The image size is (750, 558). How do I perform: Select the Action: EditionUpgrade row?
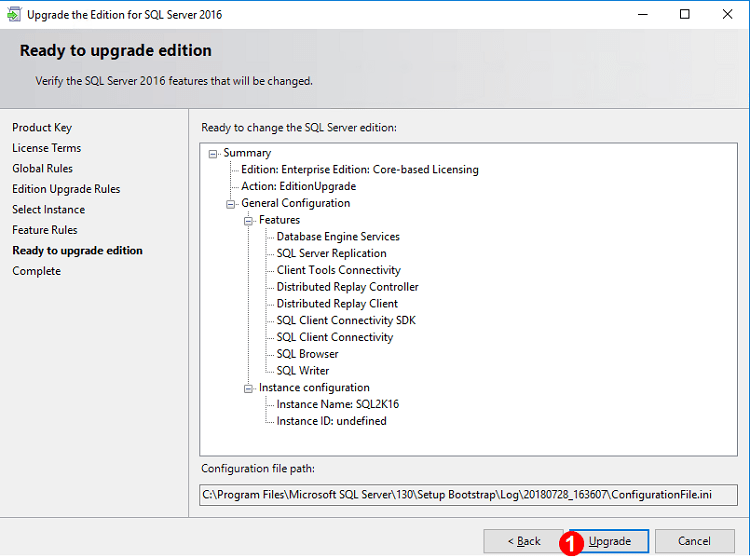[298, 186]
